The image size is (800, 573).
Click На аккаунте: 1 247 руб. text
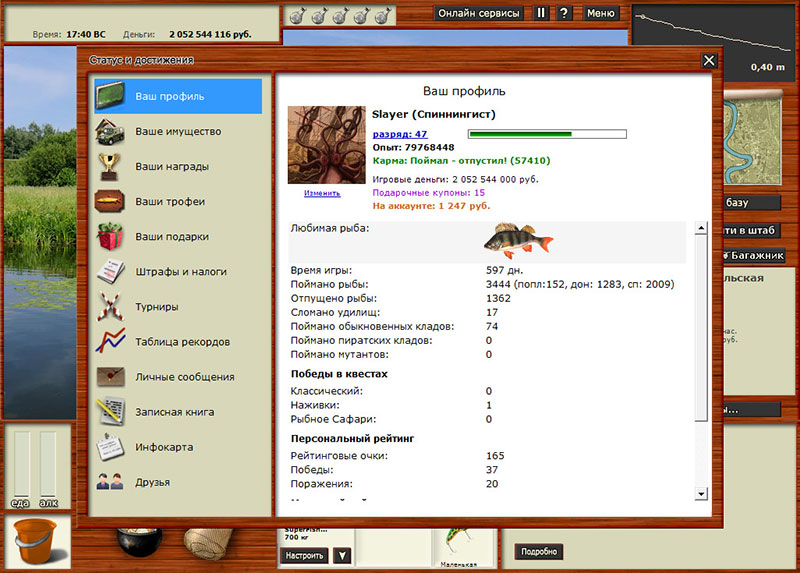431,206
